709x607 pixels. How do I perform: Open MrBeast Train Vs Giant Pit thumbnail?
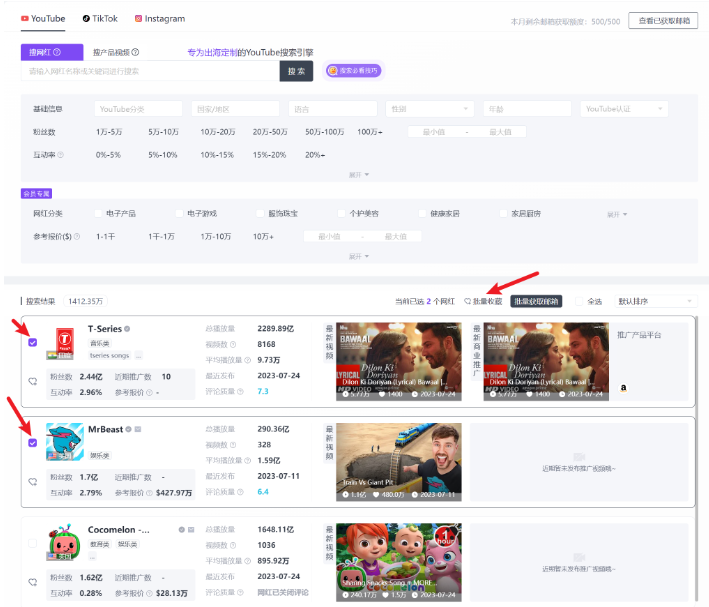click(399, 462)
